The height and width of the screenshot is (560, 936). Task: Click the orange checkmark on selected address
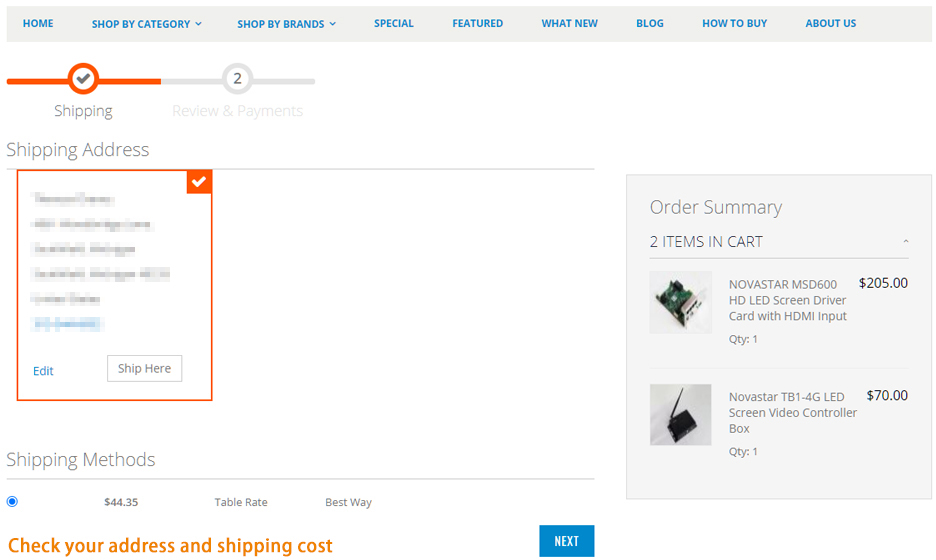pyautogui.click(x=199, y=181)
